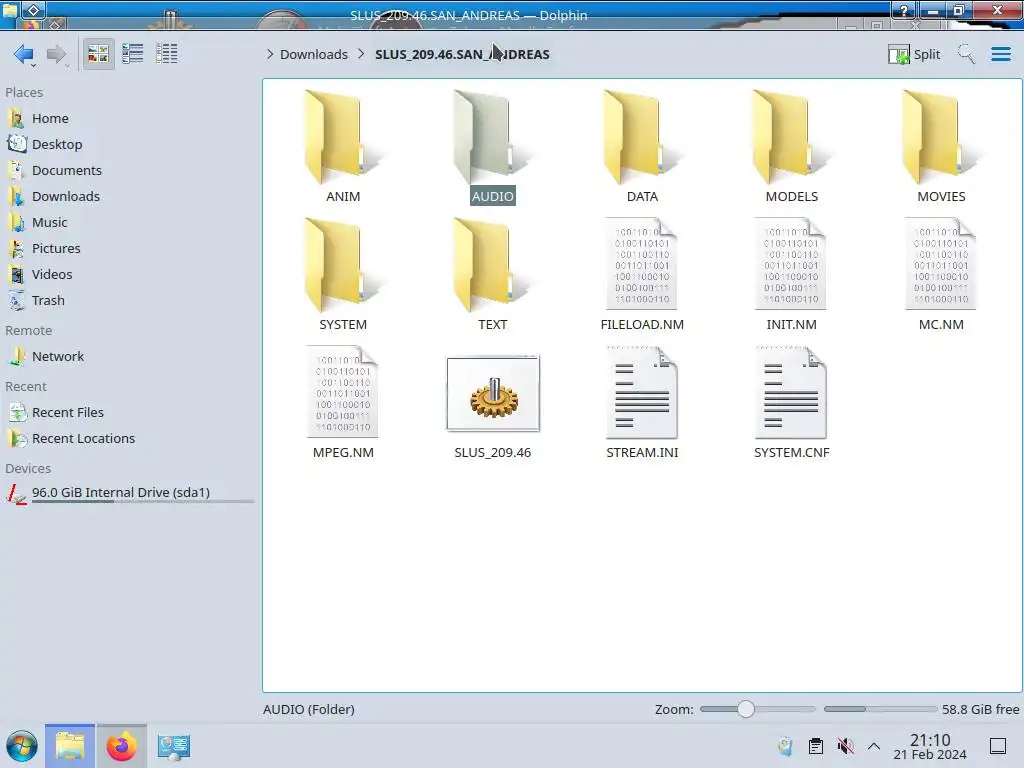Select the SYSTEM folder icon

coord(343,266)
